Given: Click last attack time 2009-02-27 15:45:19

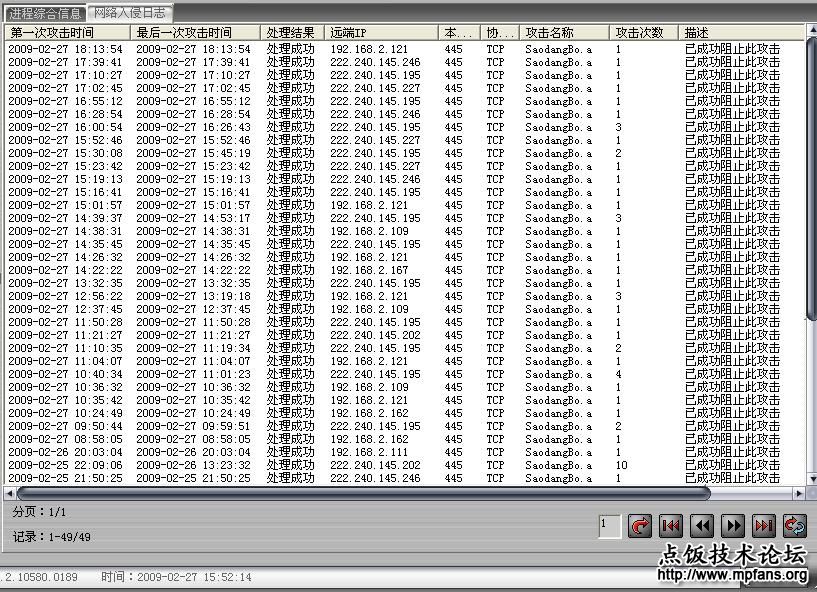Looking at the screenshot, I should point(193,153).
